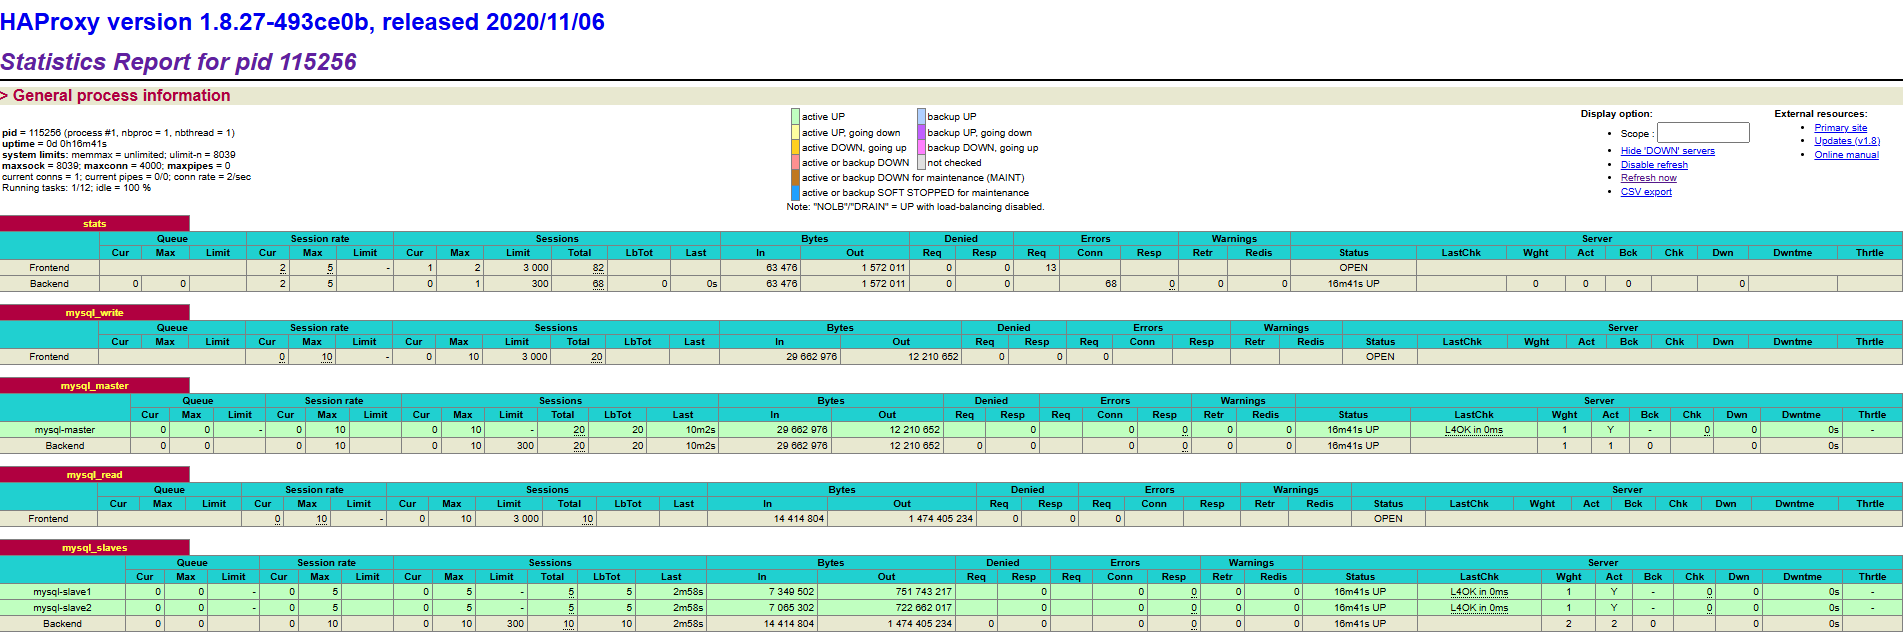This screenshot has width=1903, height=641.
Task: Click the backup UP legend color box
Action: 922,116
